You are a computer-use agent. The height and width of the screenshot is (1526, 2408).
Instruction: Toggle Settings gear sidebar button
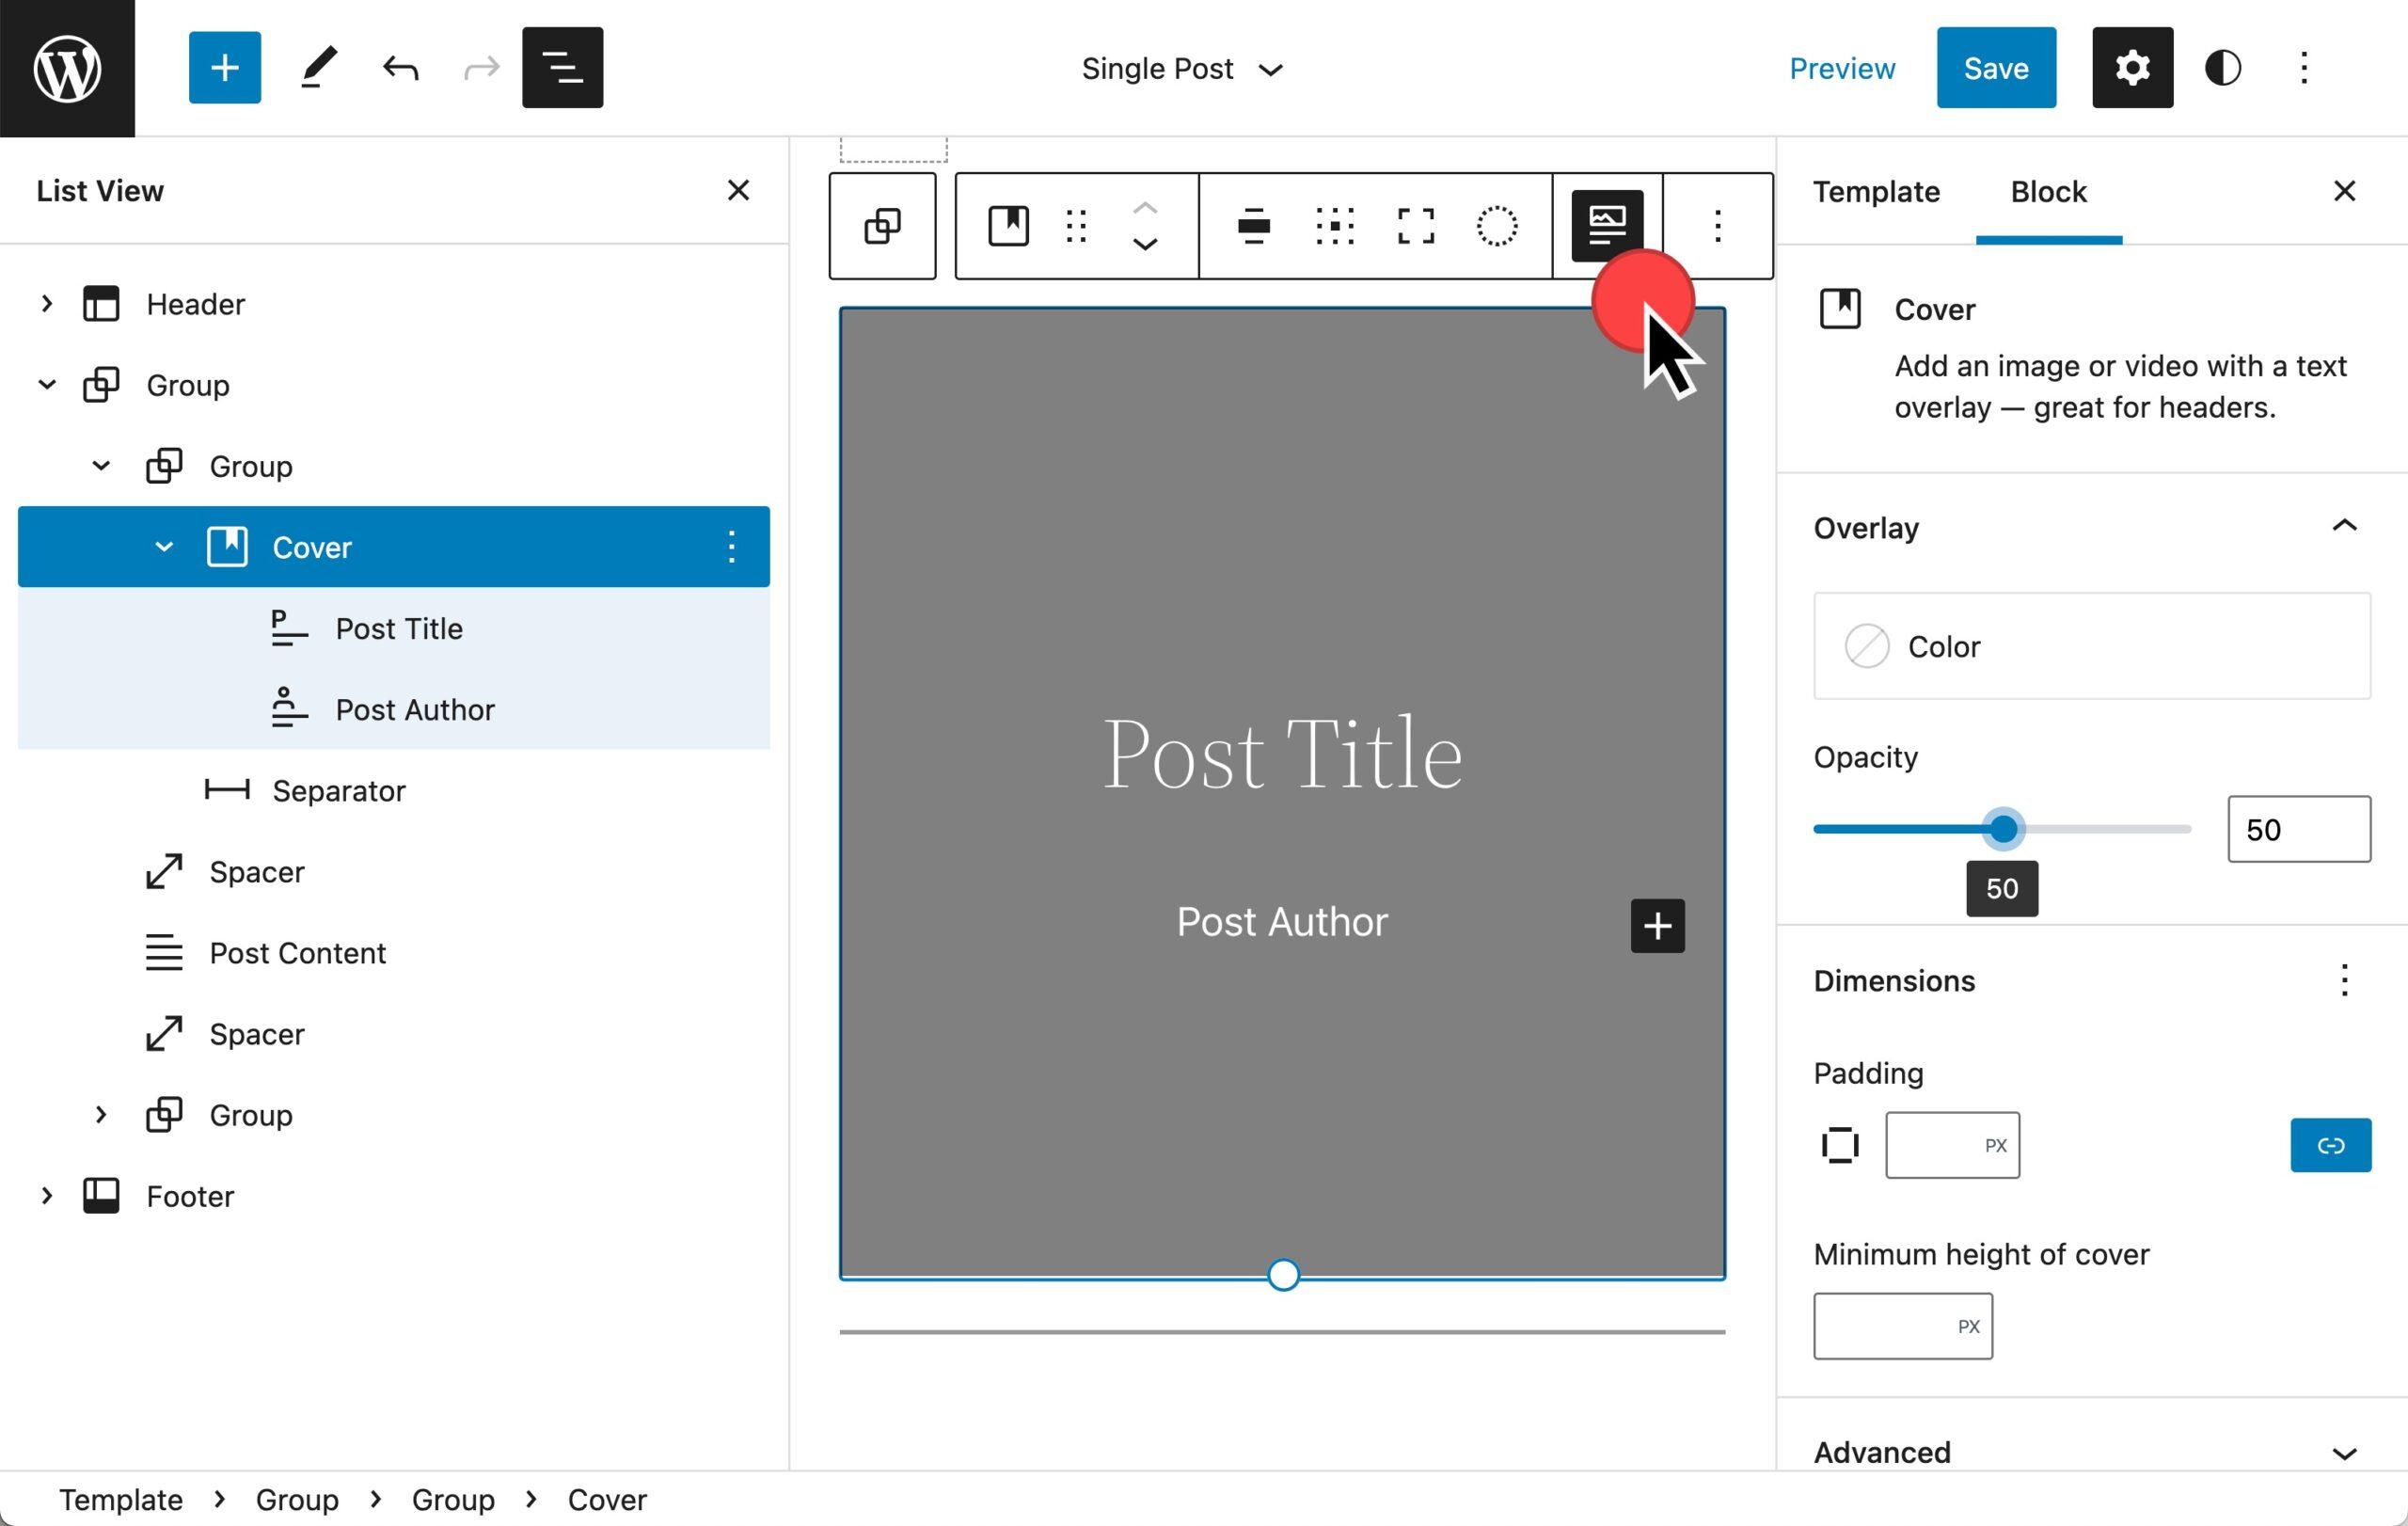[2132, 68]
